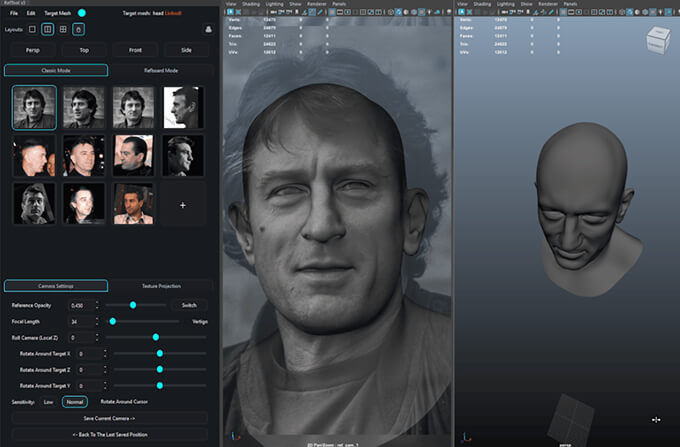Set Sensitivity to Normal
680x447 pixels.
pyautogui.click(x=75, y=401)
